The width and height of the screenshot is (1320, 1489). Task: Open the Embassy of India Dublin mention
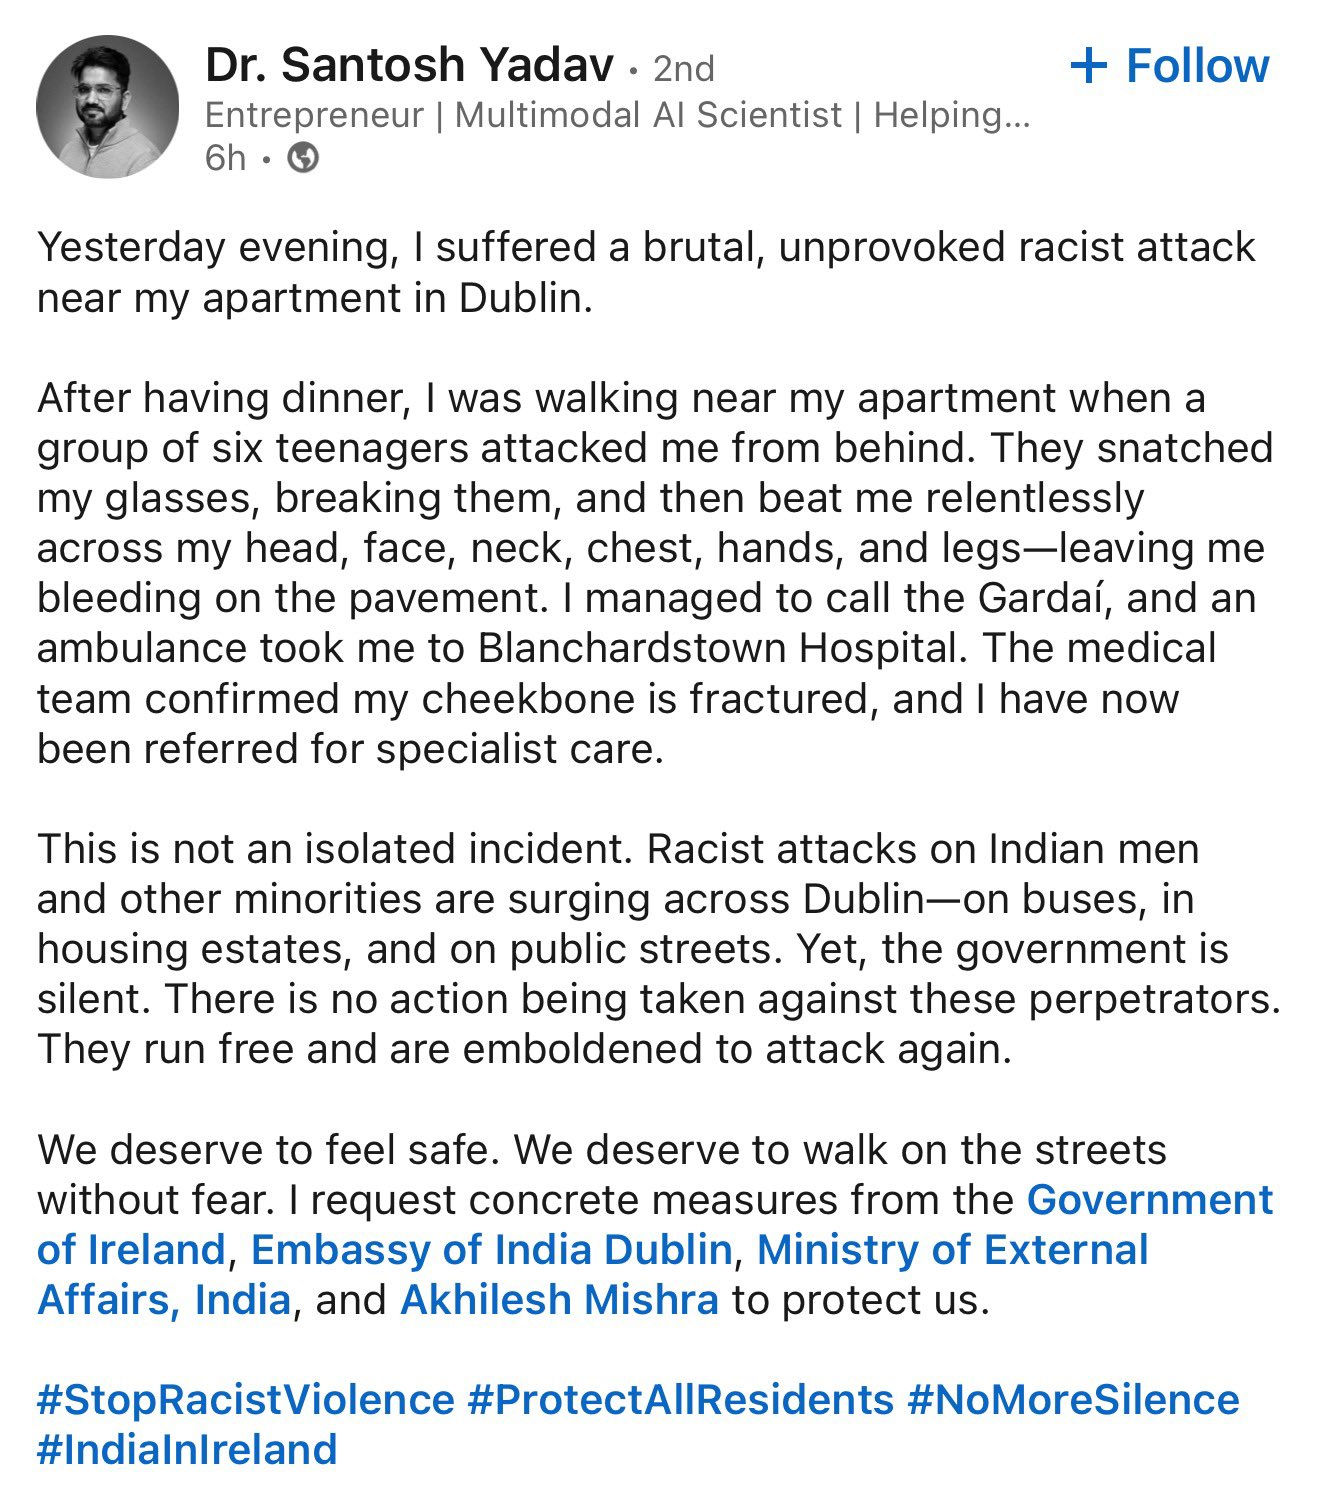point(491,1250)
